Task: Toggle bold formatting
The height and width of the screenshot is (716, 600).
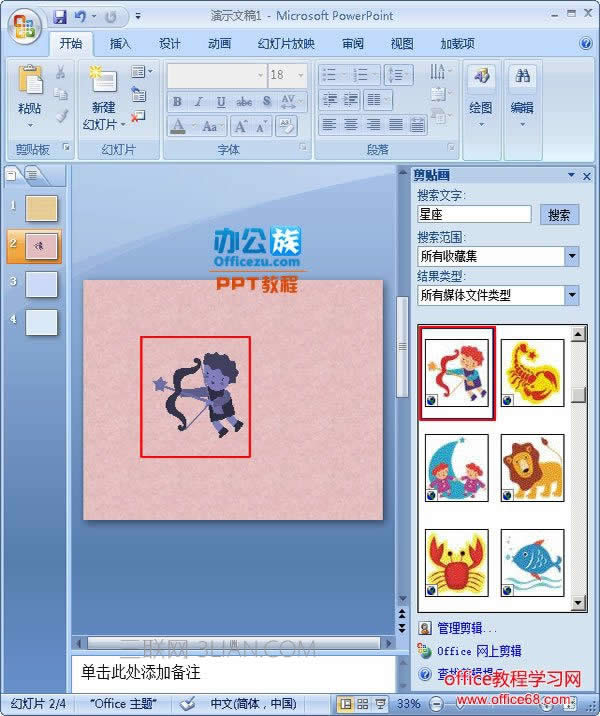Action: [x=177, y=101]
